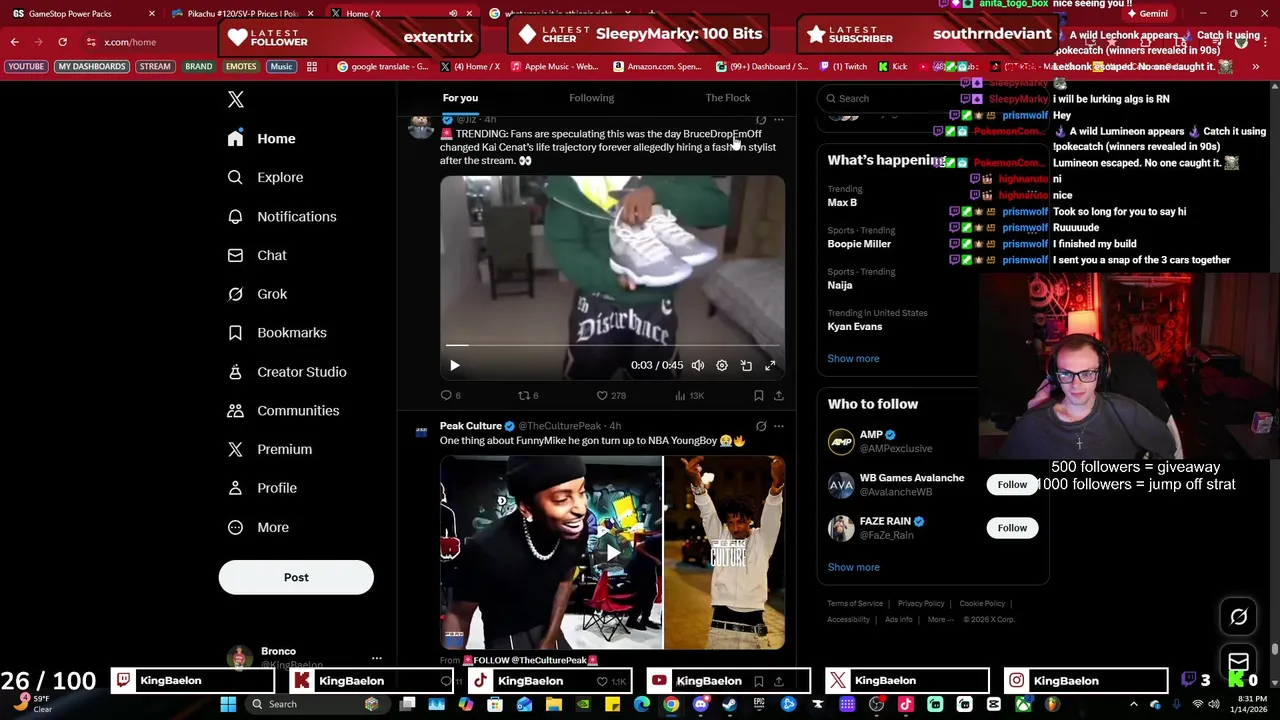The width and height of the screenshot is (1280, 720).
Task: Open more options on Kai Cenat post
Action: click(779, 120)
